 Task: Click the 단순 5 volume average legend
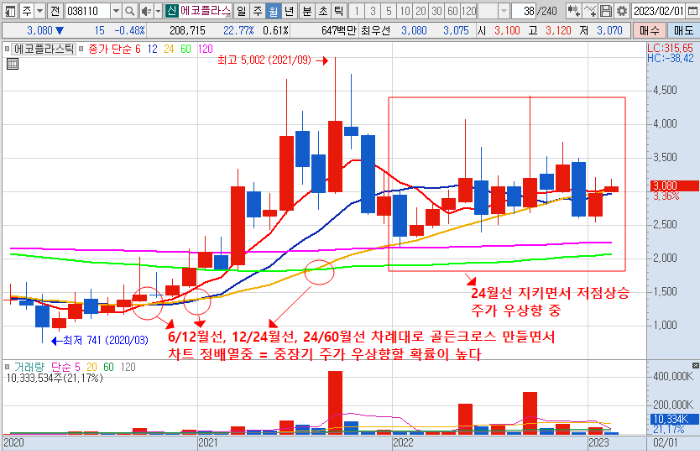click(66, 367)
